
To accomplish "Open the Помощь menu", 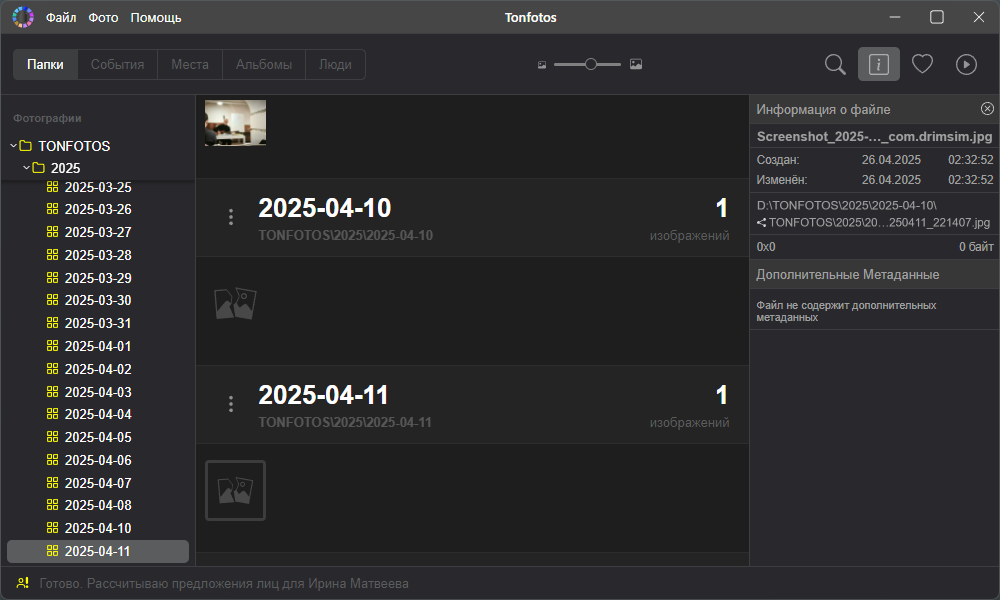I will tap(156, 18).
